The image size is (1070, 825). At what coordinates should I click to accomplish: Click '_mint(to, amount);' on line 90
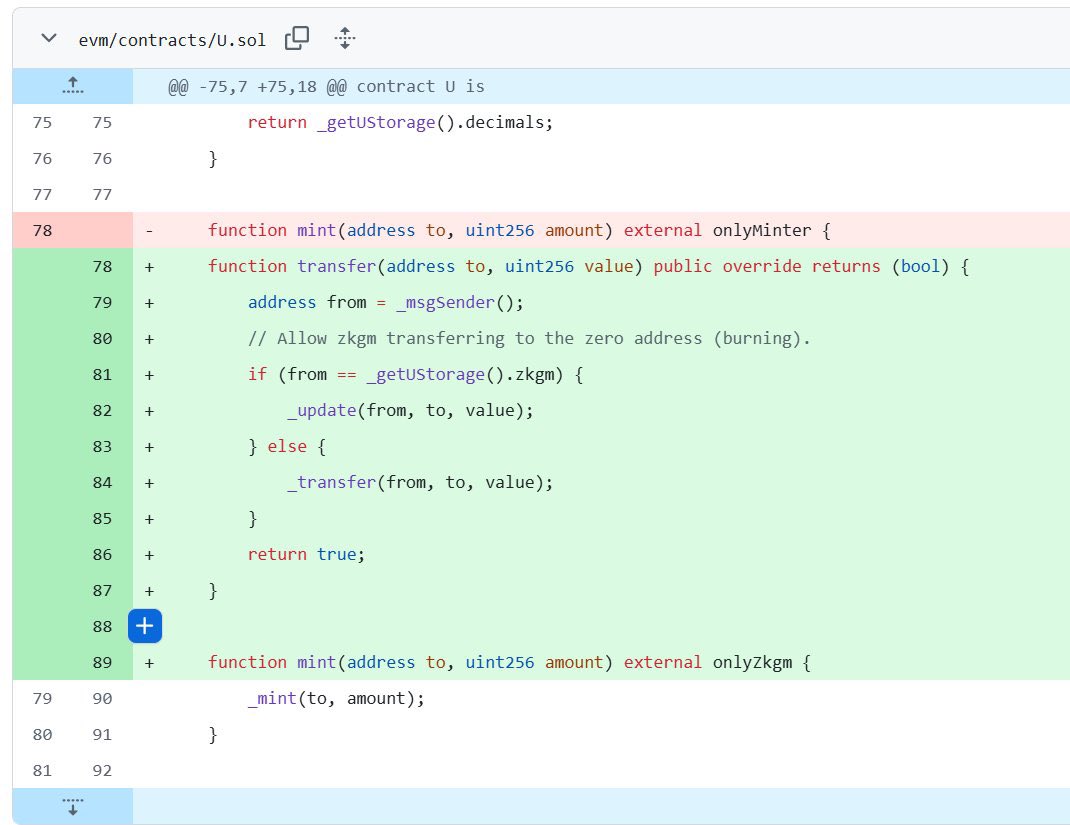[336, 699]
